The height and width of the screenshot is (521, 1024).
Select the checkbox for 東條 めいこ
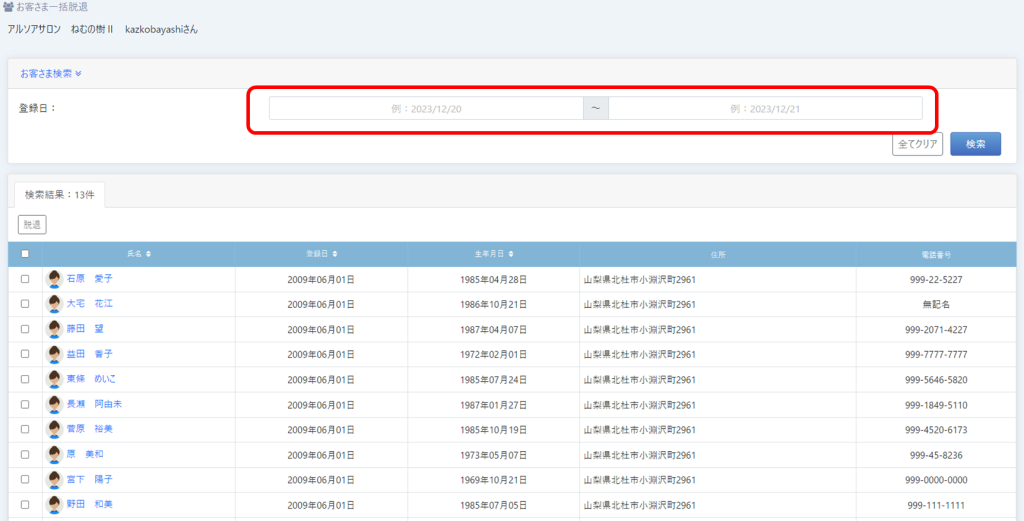[x=25, y=379]
